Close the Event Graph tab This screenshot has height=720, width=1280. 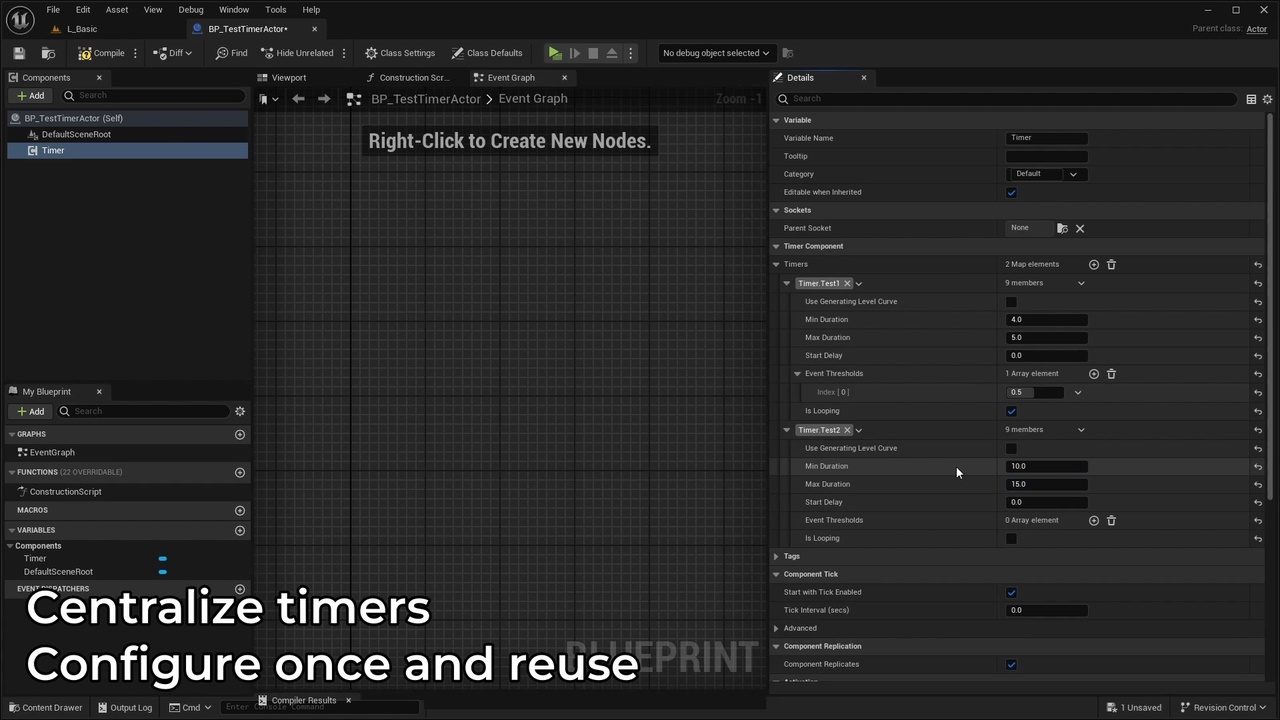click(564, 78)
